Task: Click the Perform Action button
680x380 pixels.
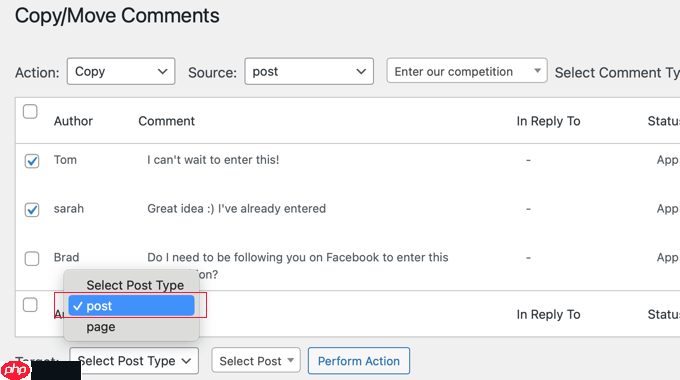Action: [x=359, y=360]
